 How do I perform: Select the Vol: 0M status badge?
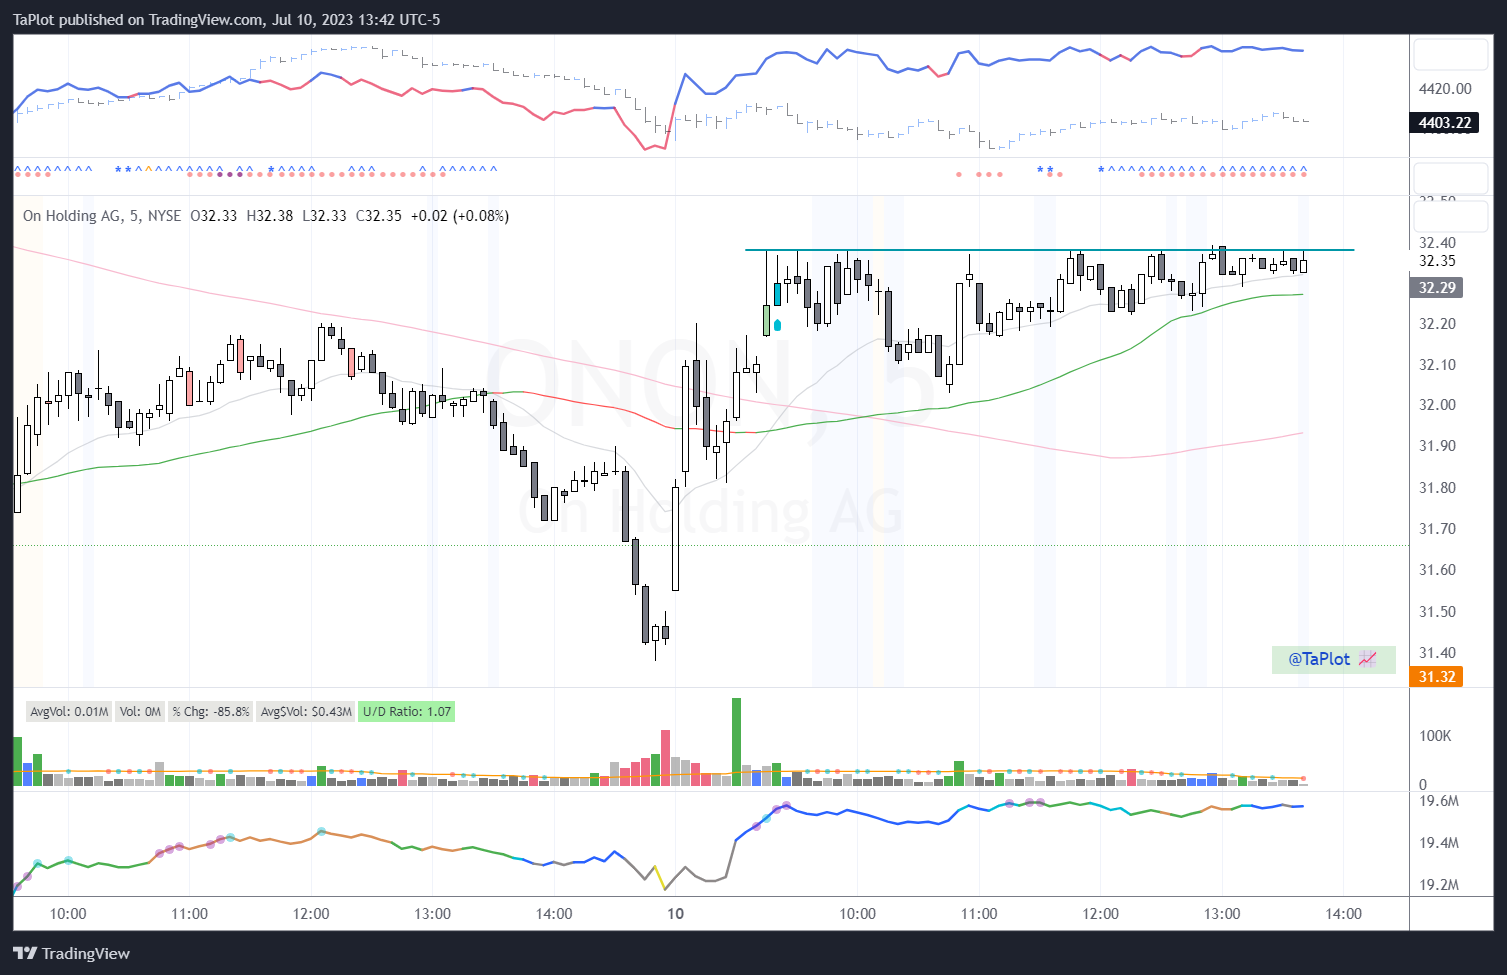coord(140,711)
